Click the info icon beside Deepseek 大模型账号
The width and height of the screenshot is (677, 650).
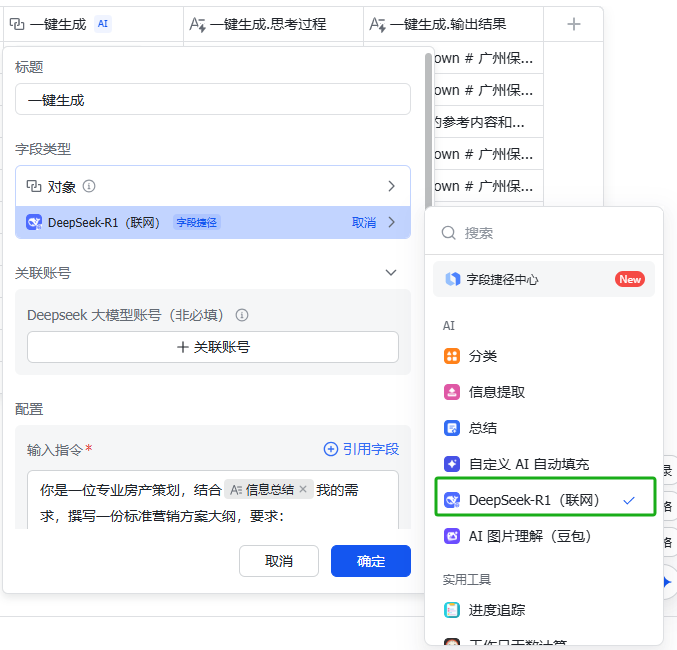pyautogui.click(x=242, y=315)
